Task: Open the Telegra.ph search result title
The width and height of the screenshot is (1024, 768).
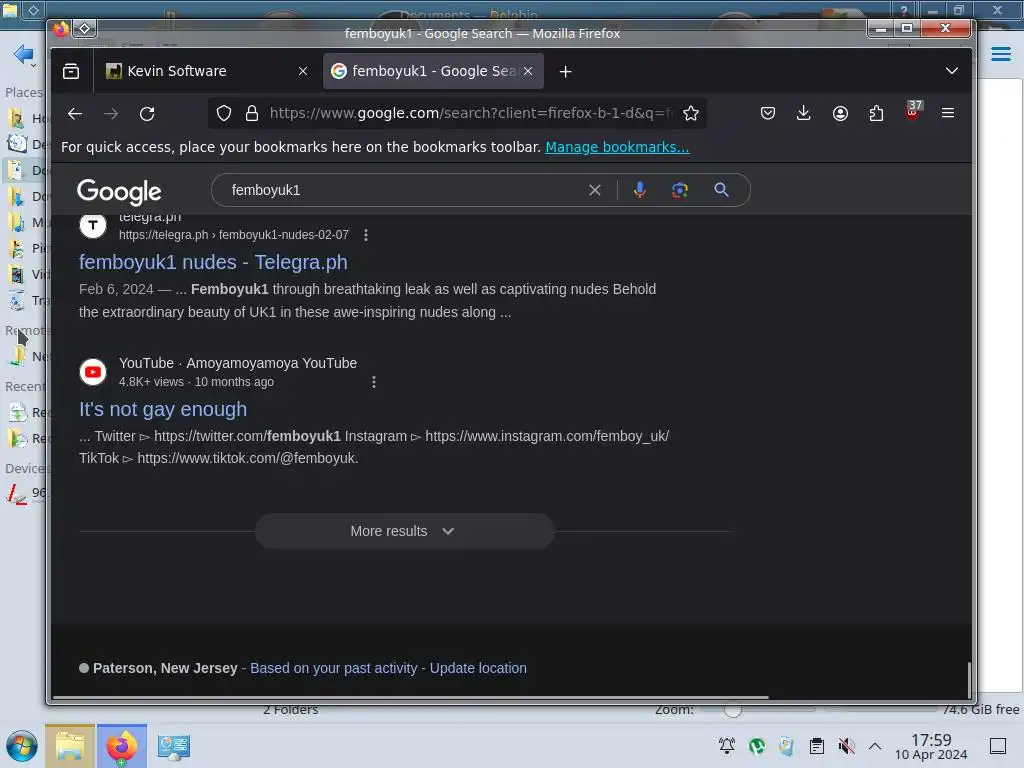Action: (x=213, y=263)
